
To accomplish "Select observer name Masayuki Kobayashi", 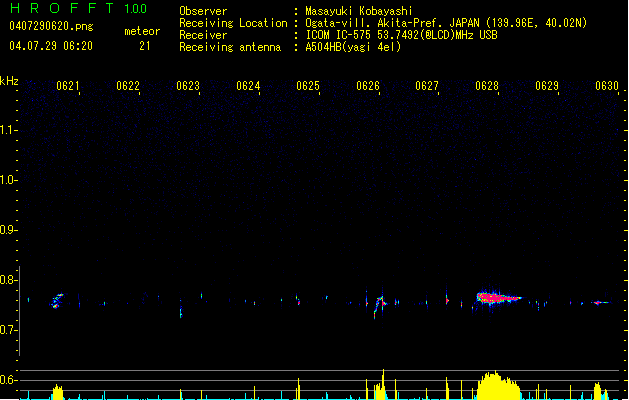I will (359, 11).
